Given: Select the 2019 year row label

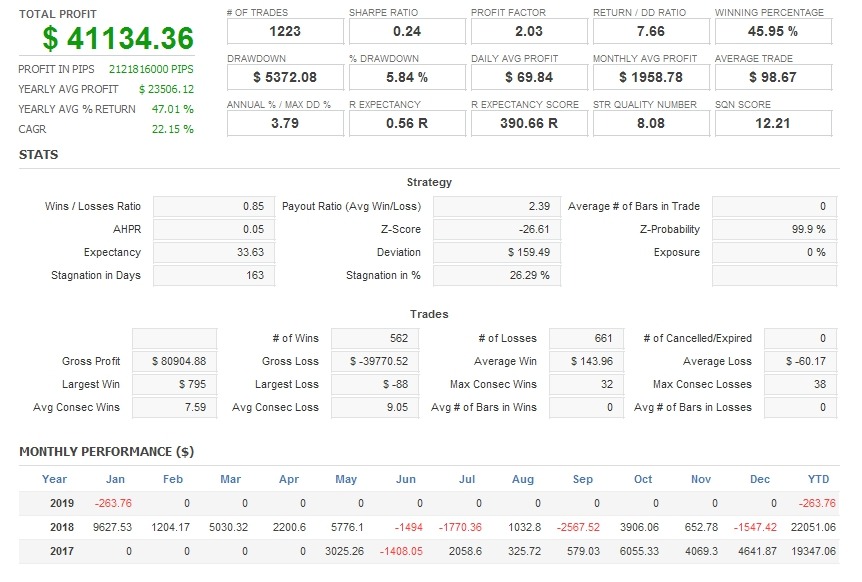Looking at the screenshot, I should 63,501.
